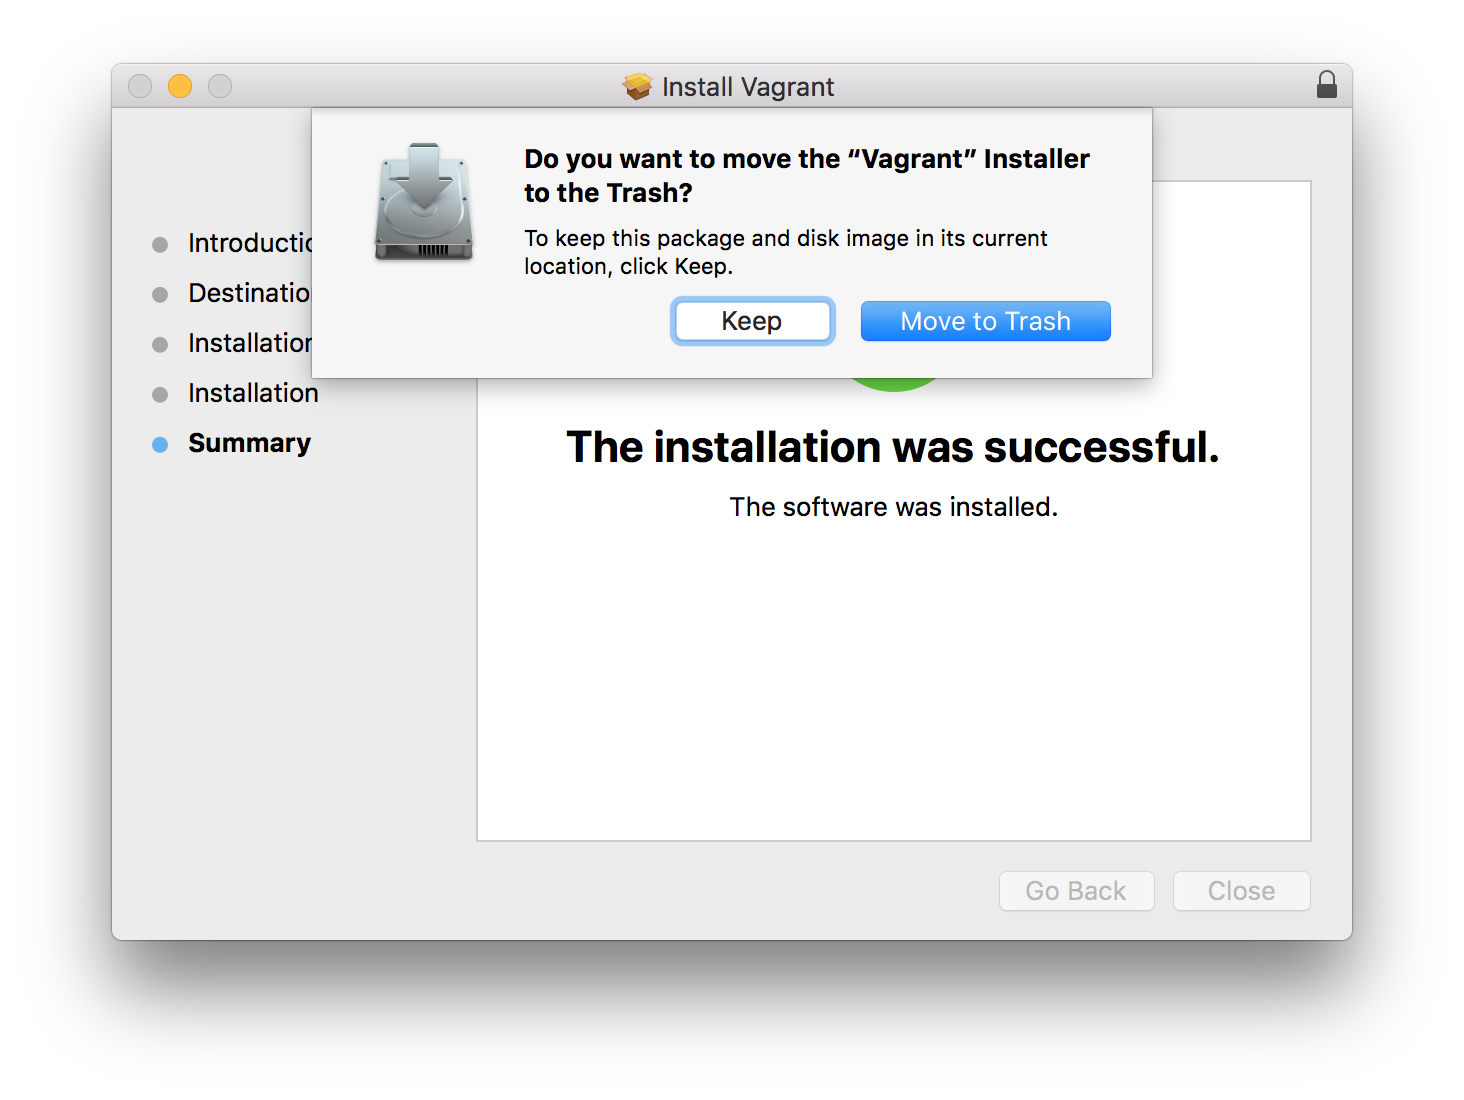1464x1100 pixels.
Task: Click the gray bullet next to Introduction
Action: pyautogui.click(x=161, y=243)
